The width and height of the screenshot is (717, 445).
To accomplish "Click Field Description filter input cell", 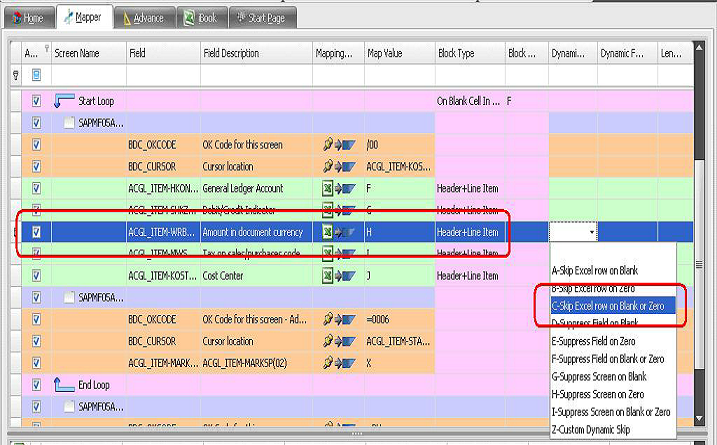I will tap(257, 75).
